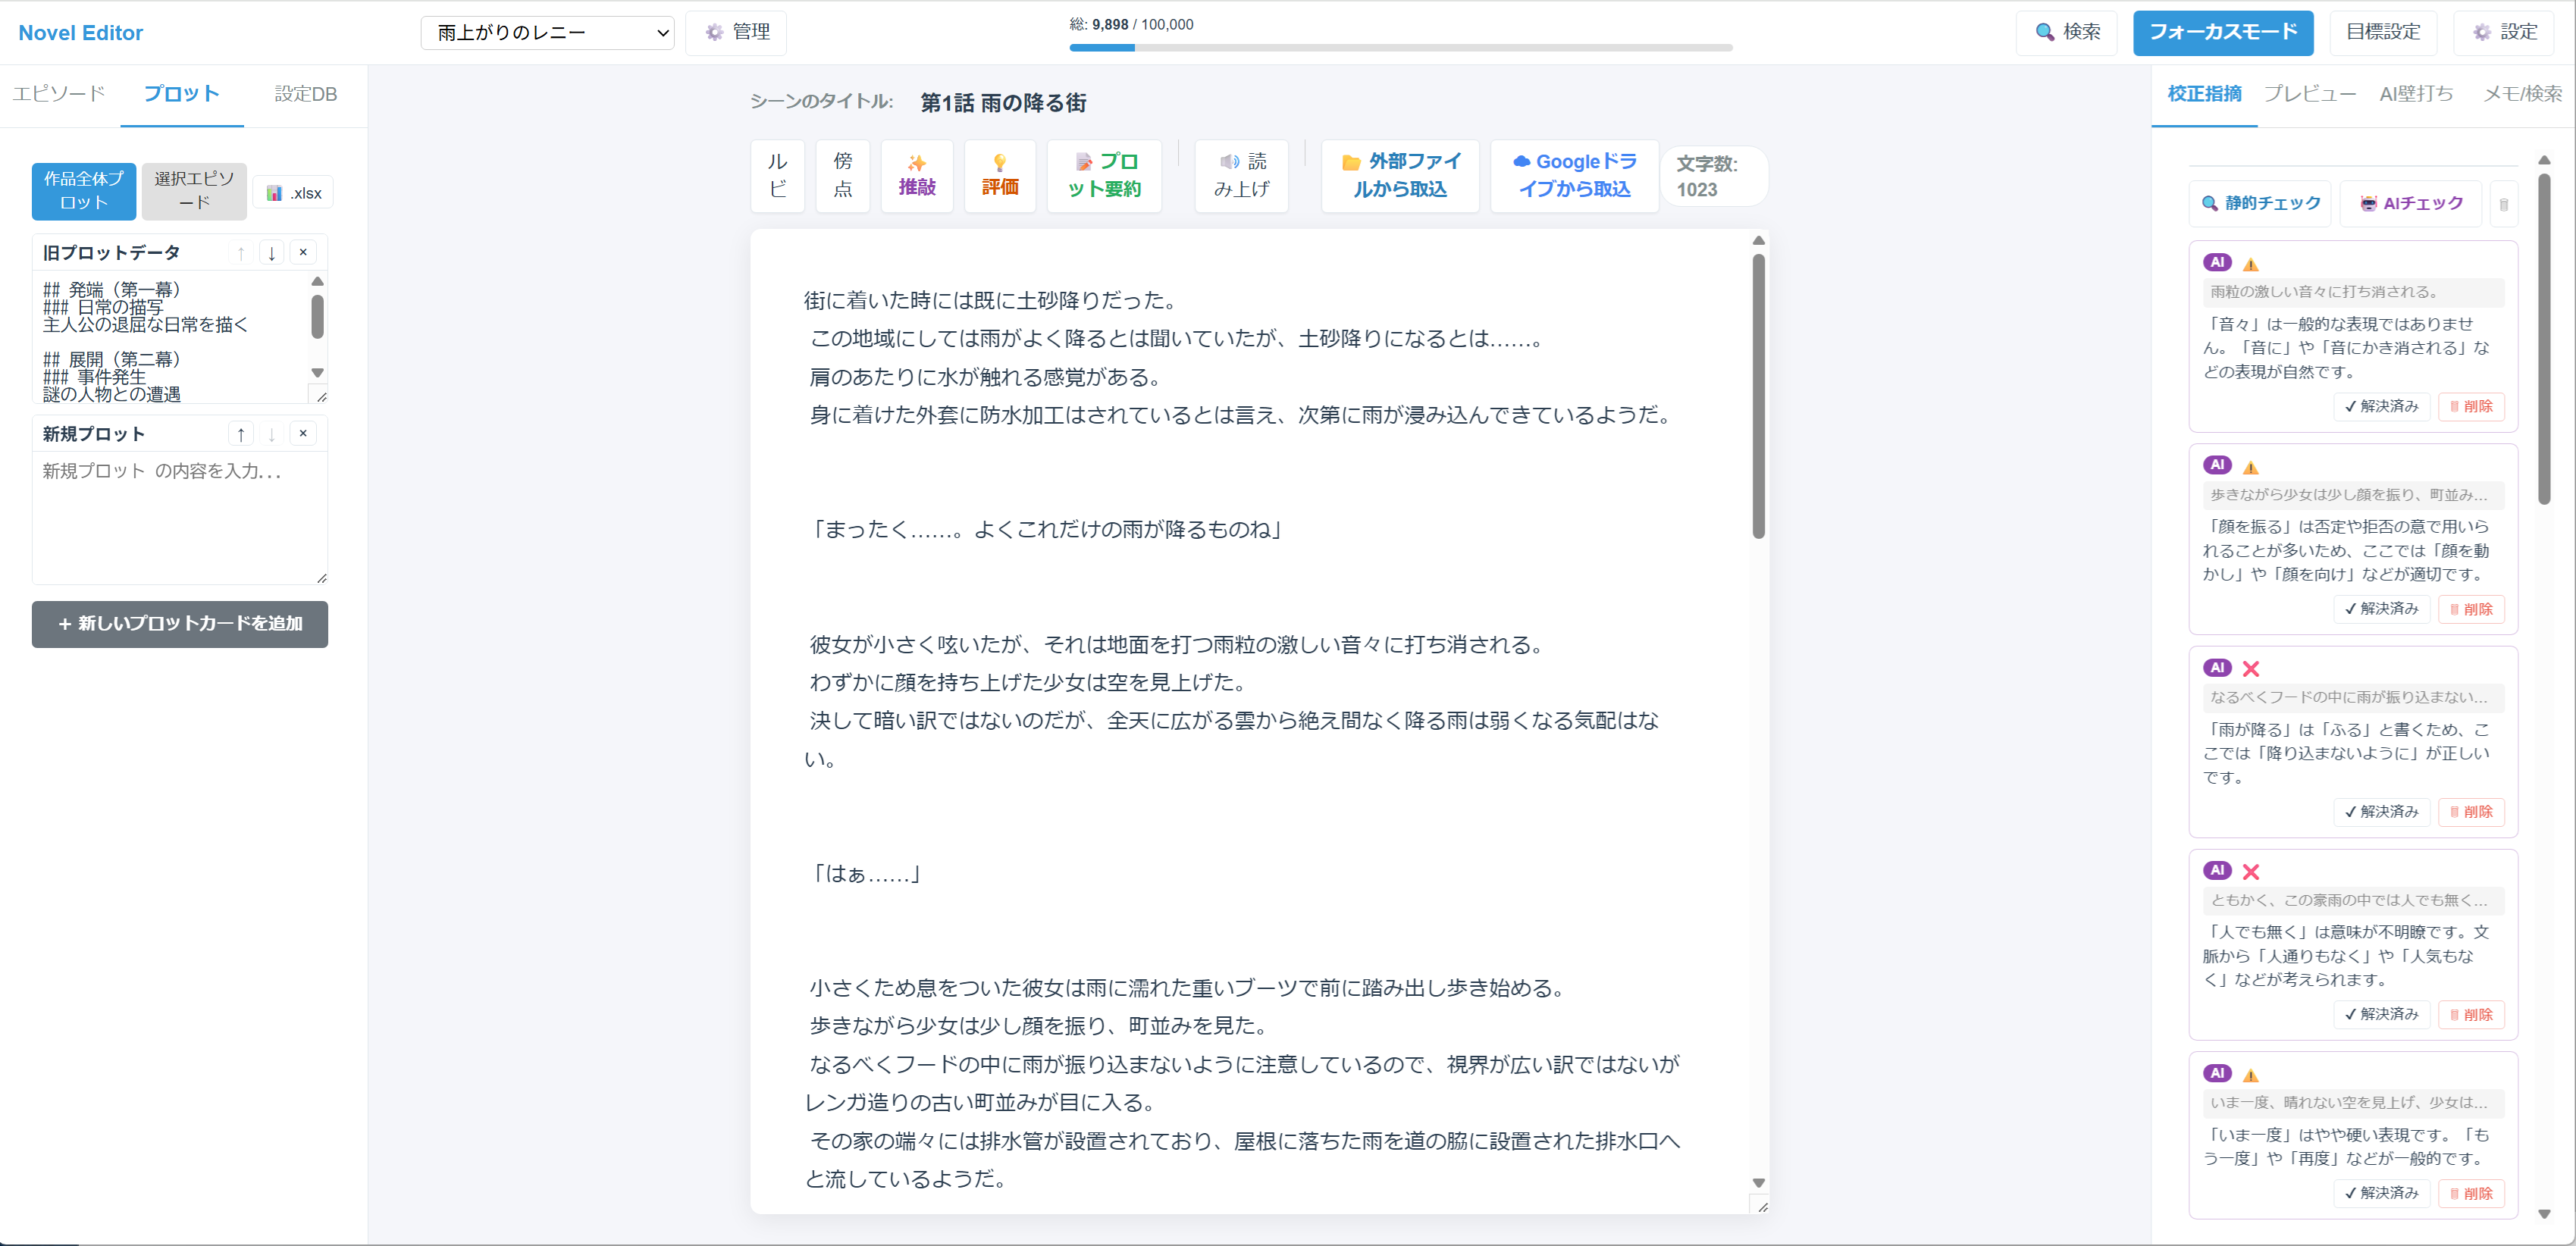
Task: Run 静的チェック static check
Action: pos(2260,203)
